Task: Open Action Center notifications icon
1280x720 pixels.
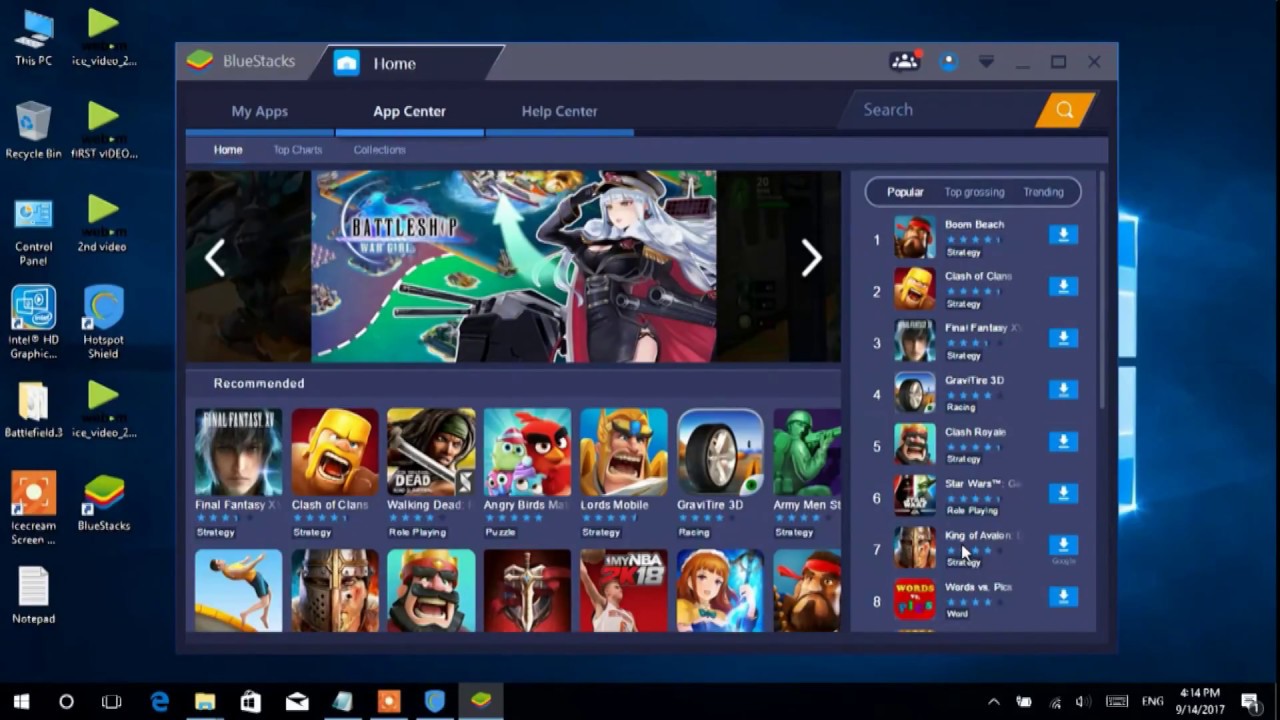Action: tap(1250, 702)
